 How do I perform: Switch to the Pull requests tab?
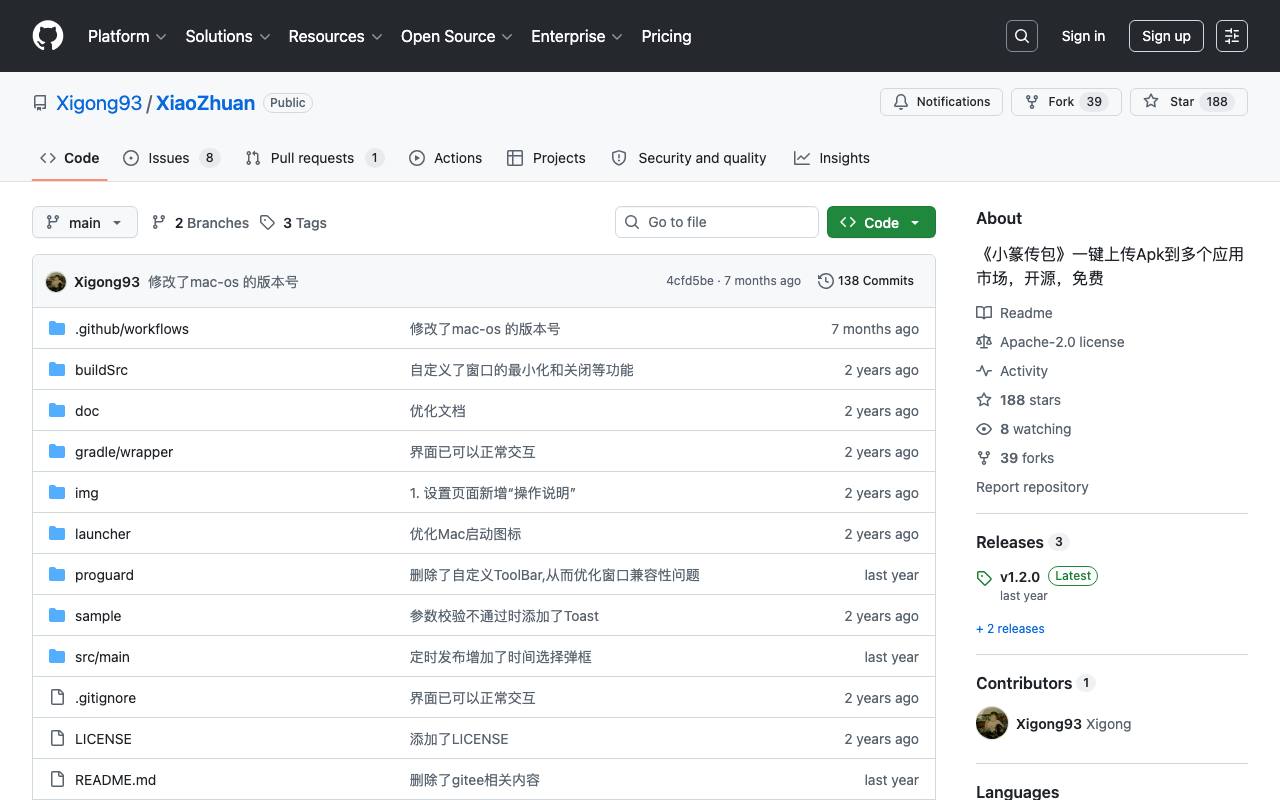pyautogui.click(x=315, y=158)
